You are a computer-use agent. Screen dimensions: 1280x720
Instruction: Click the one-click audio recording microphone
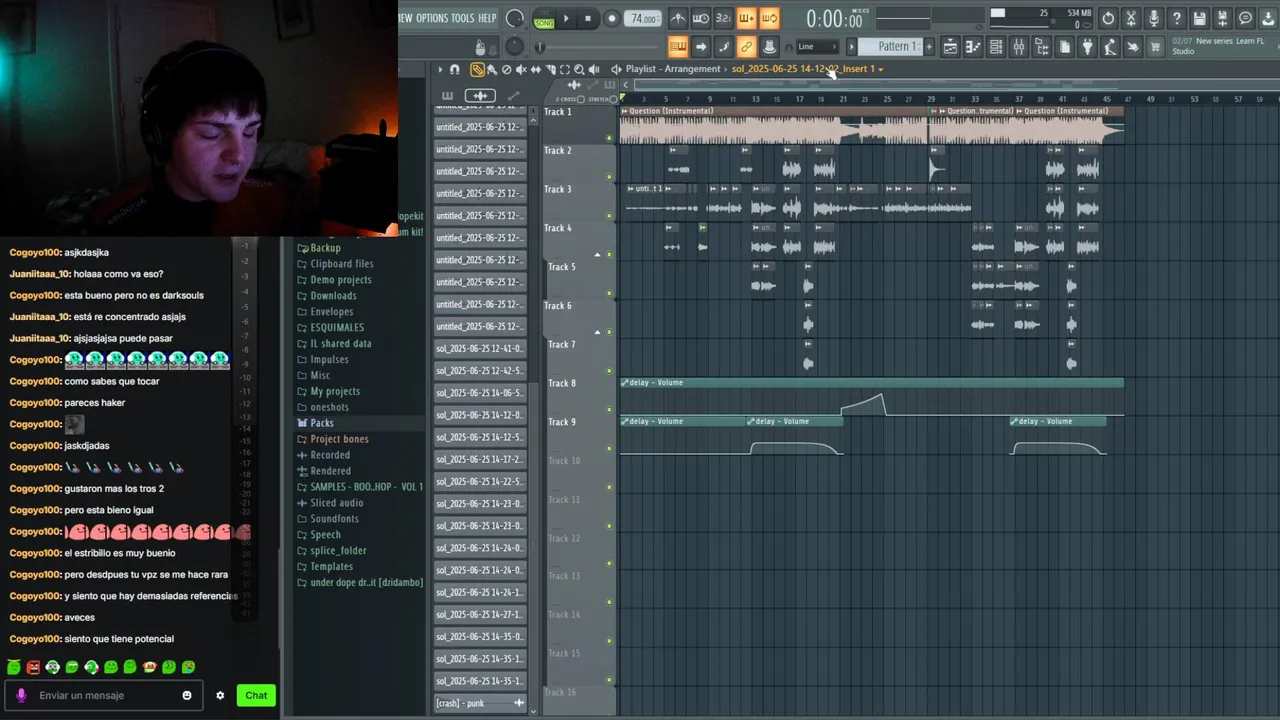[x=1153, y=18]
